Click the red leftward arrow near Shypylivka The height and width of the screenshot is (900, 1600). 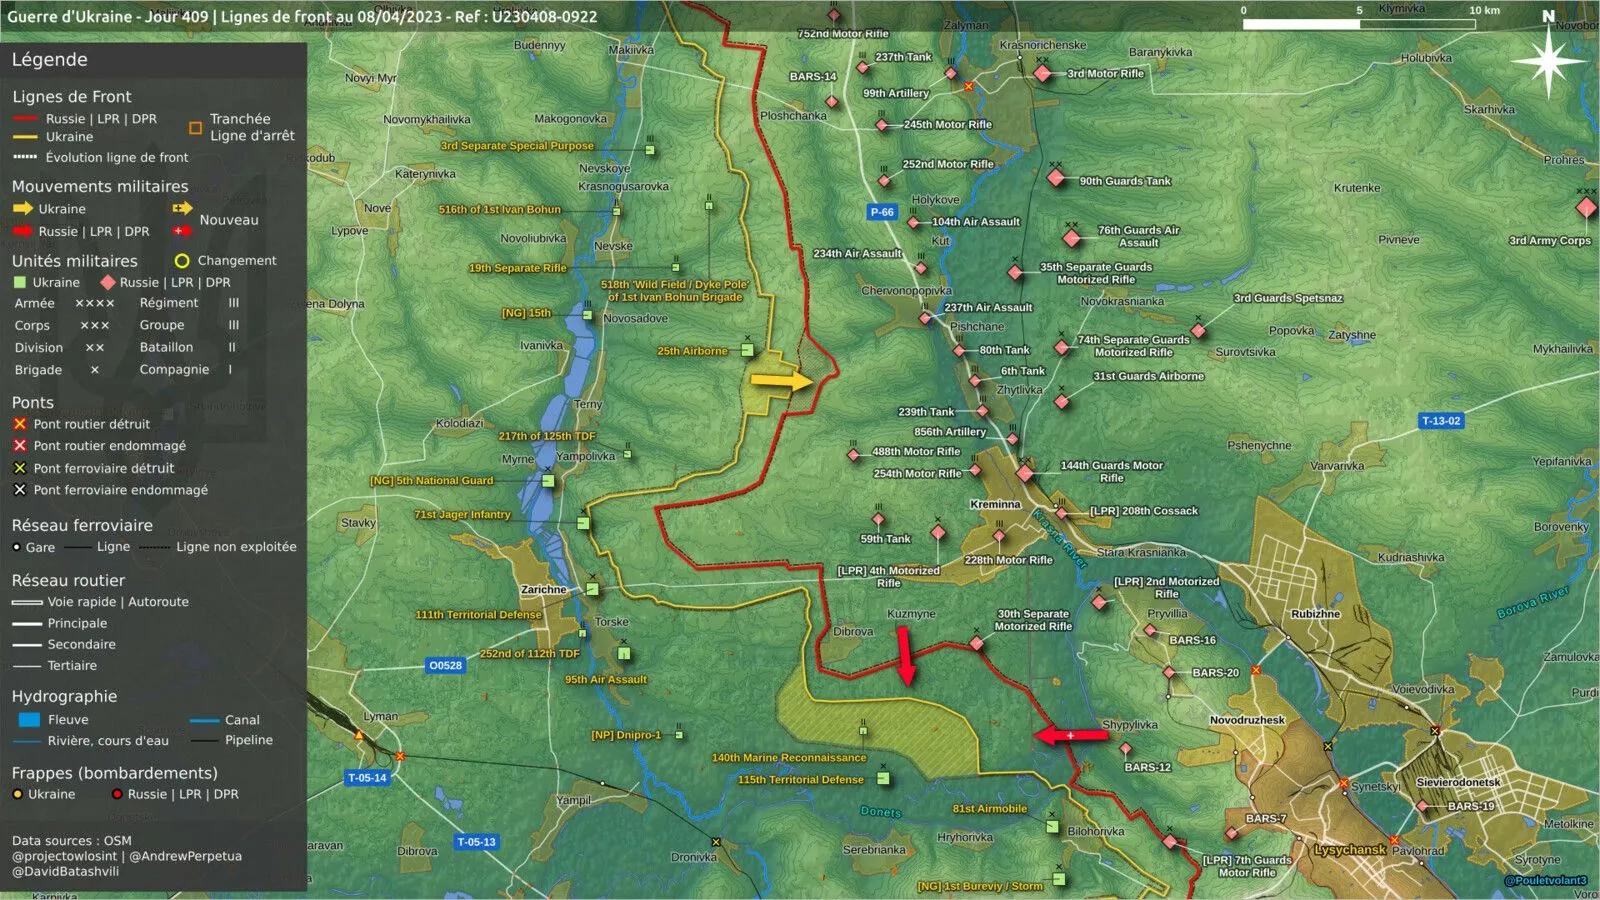1071,736
